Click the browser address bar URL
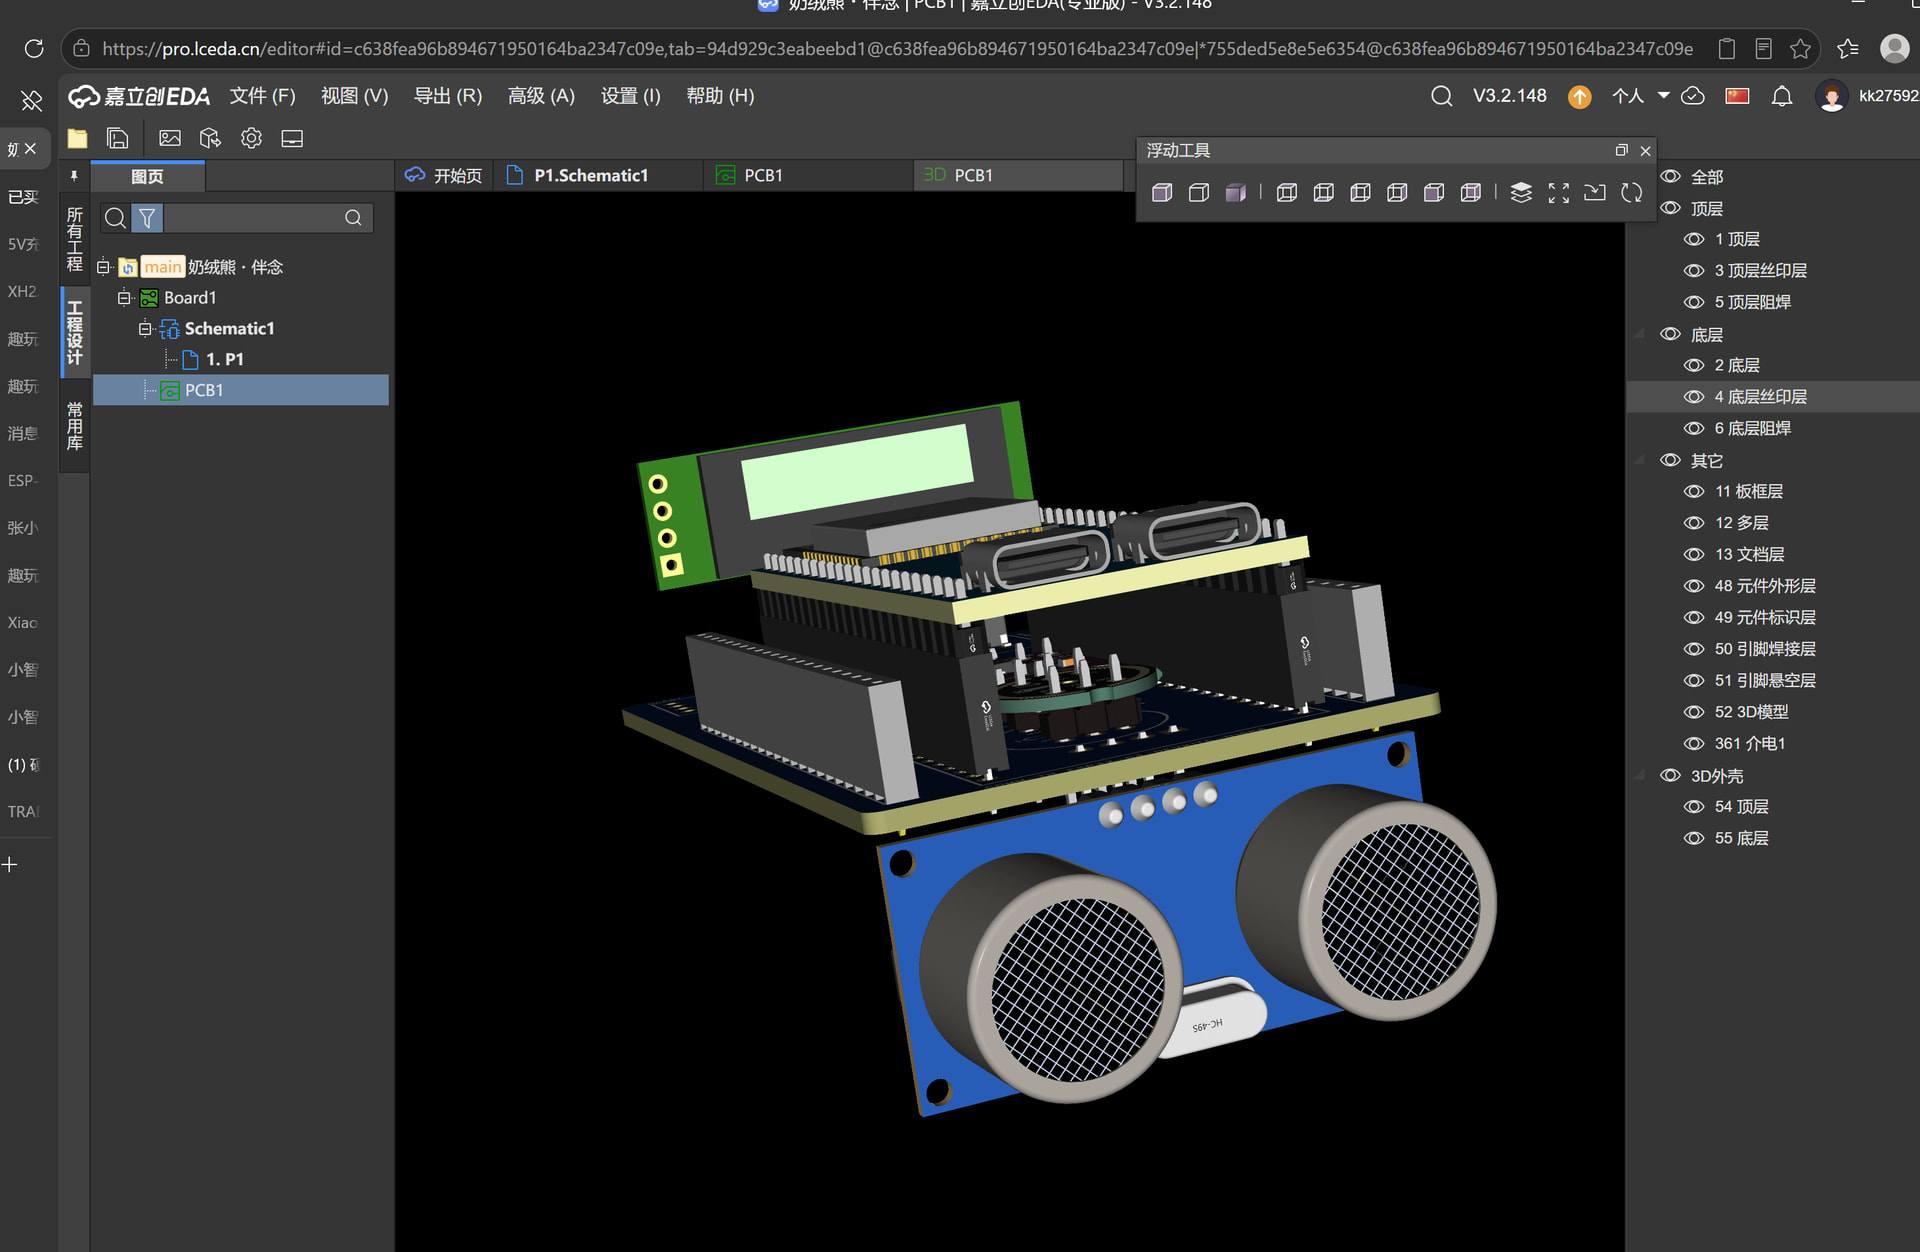Screen dimensions: 1920x1252 point(897,48)
